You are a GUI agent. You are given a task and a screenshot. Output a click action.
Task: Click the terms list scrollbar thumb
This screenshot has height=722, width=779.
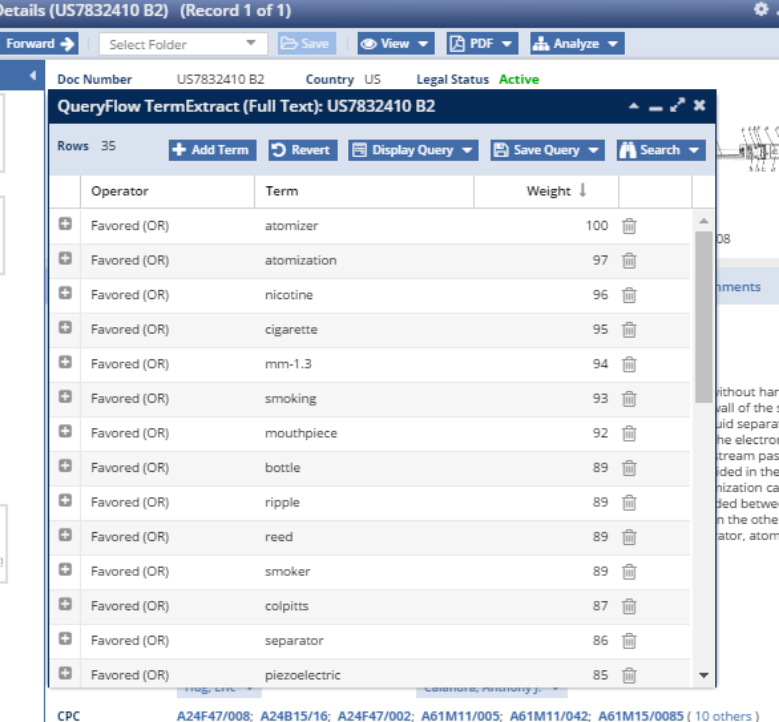coord(703,317)
